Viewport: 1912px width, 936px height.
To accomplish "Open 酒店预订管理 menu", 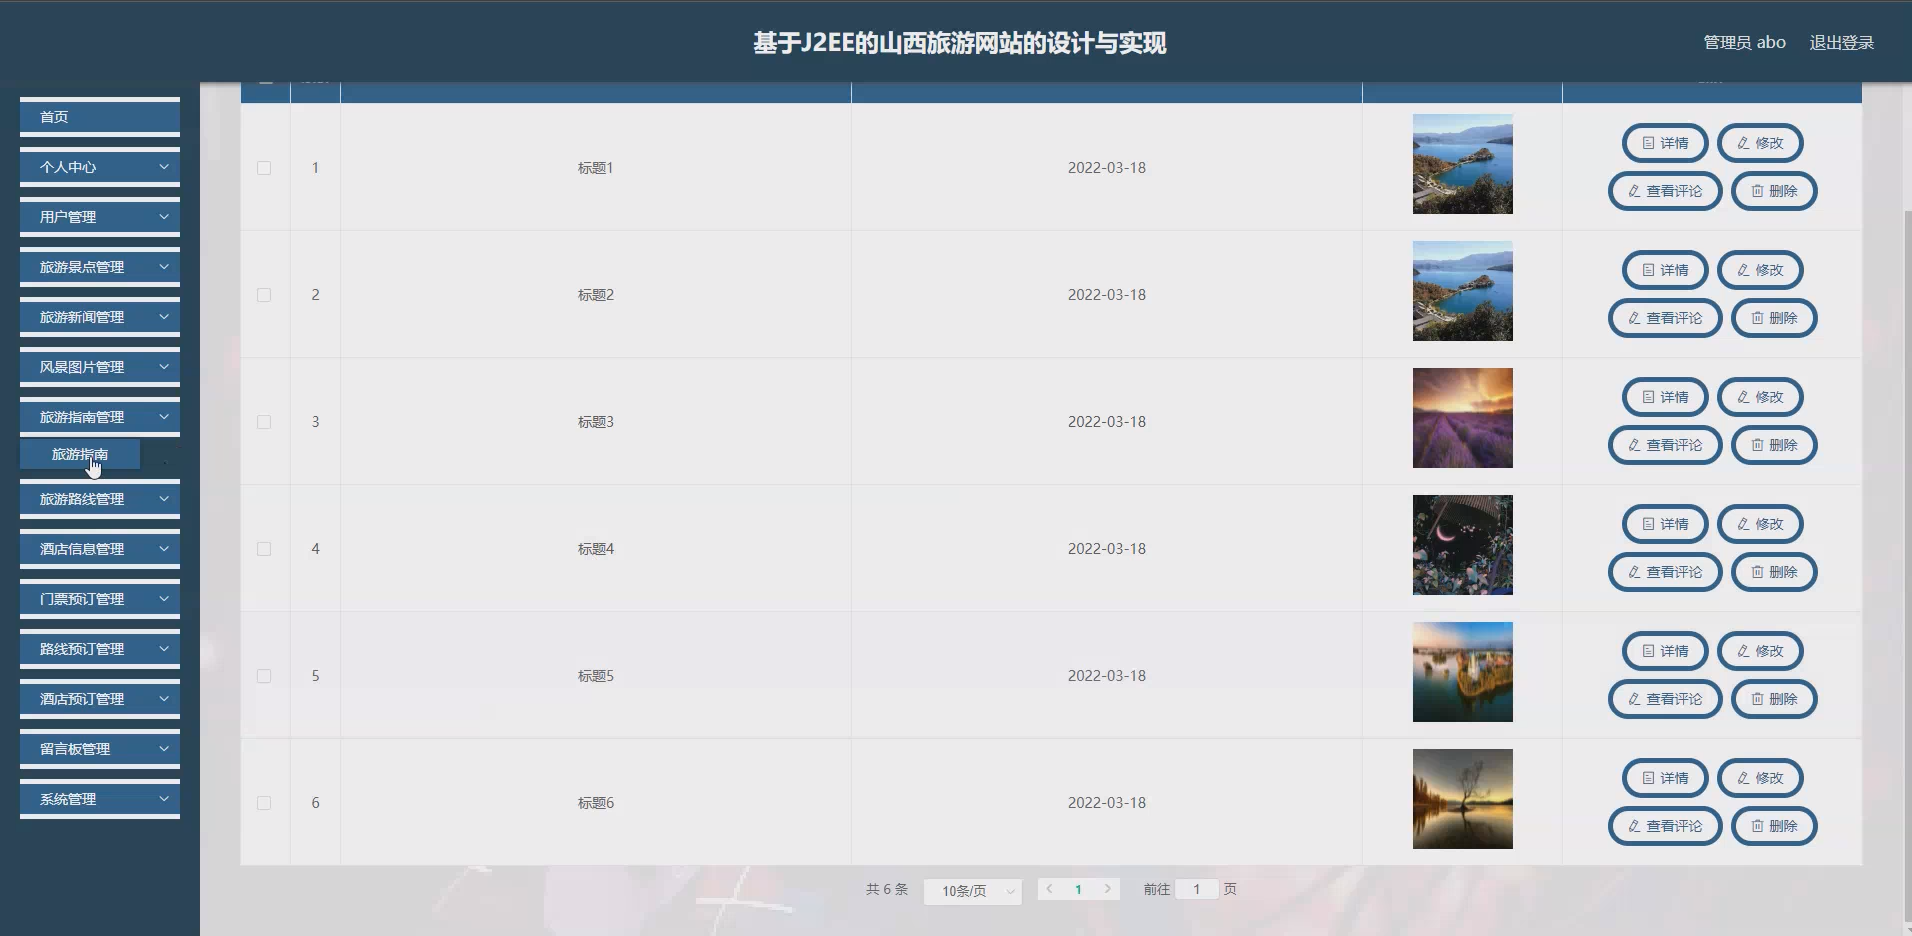I will (x=100, y=699).
